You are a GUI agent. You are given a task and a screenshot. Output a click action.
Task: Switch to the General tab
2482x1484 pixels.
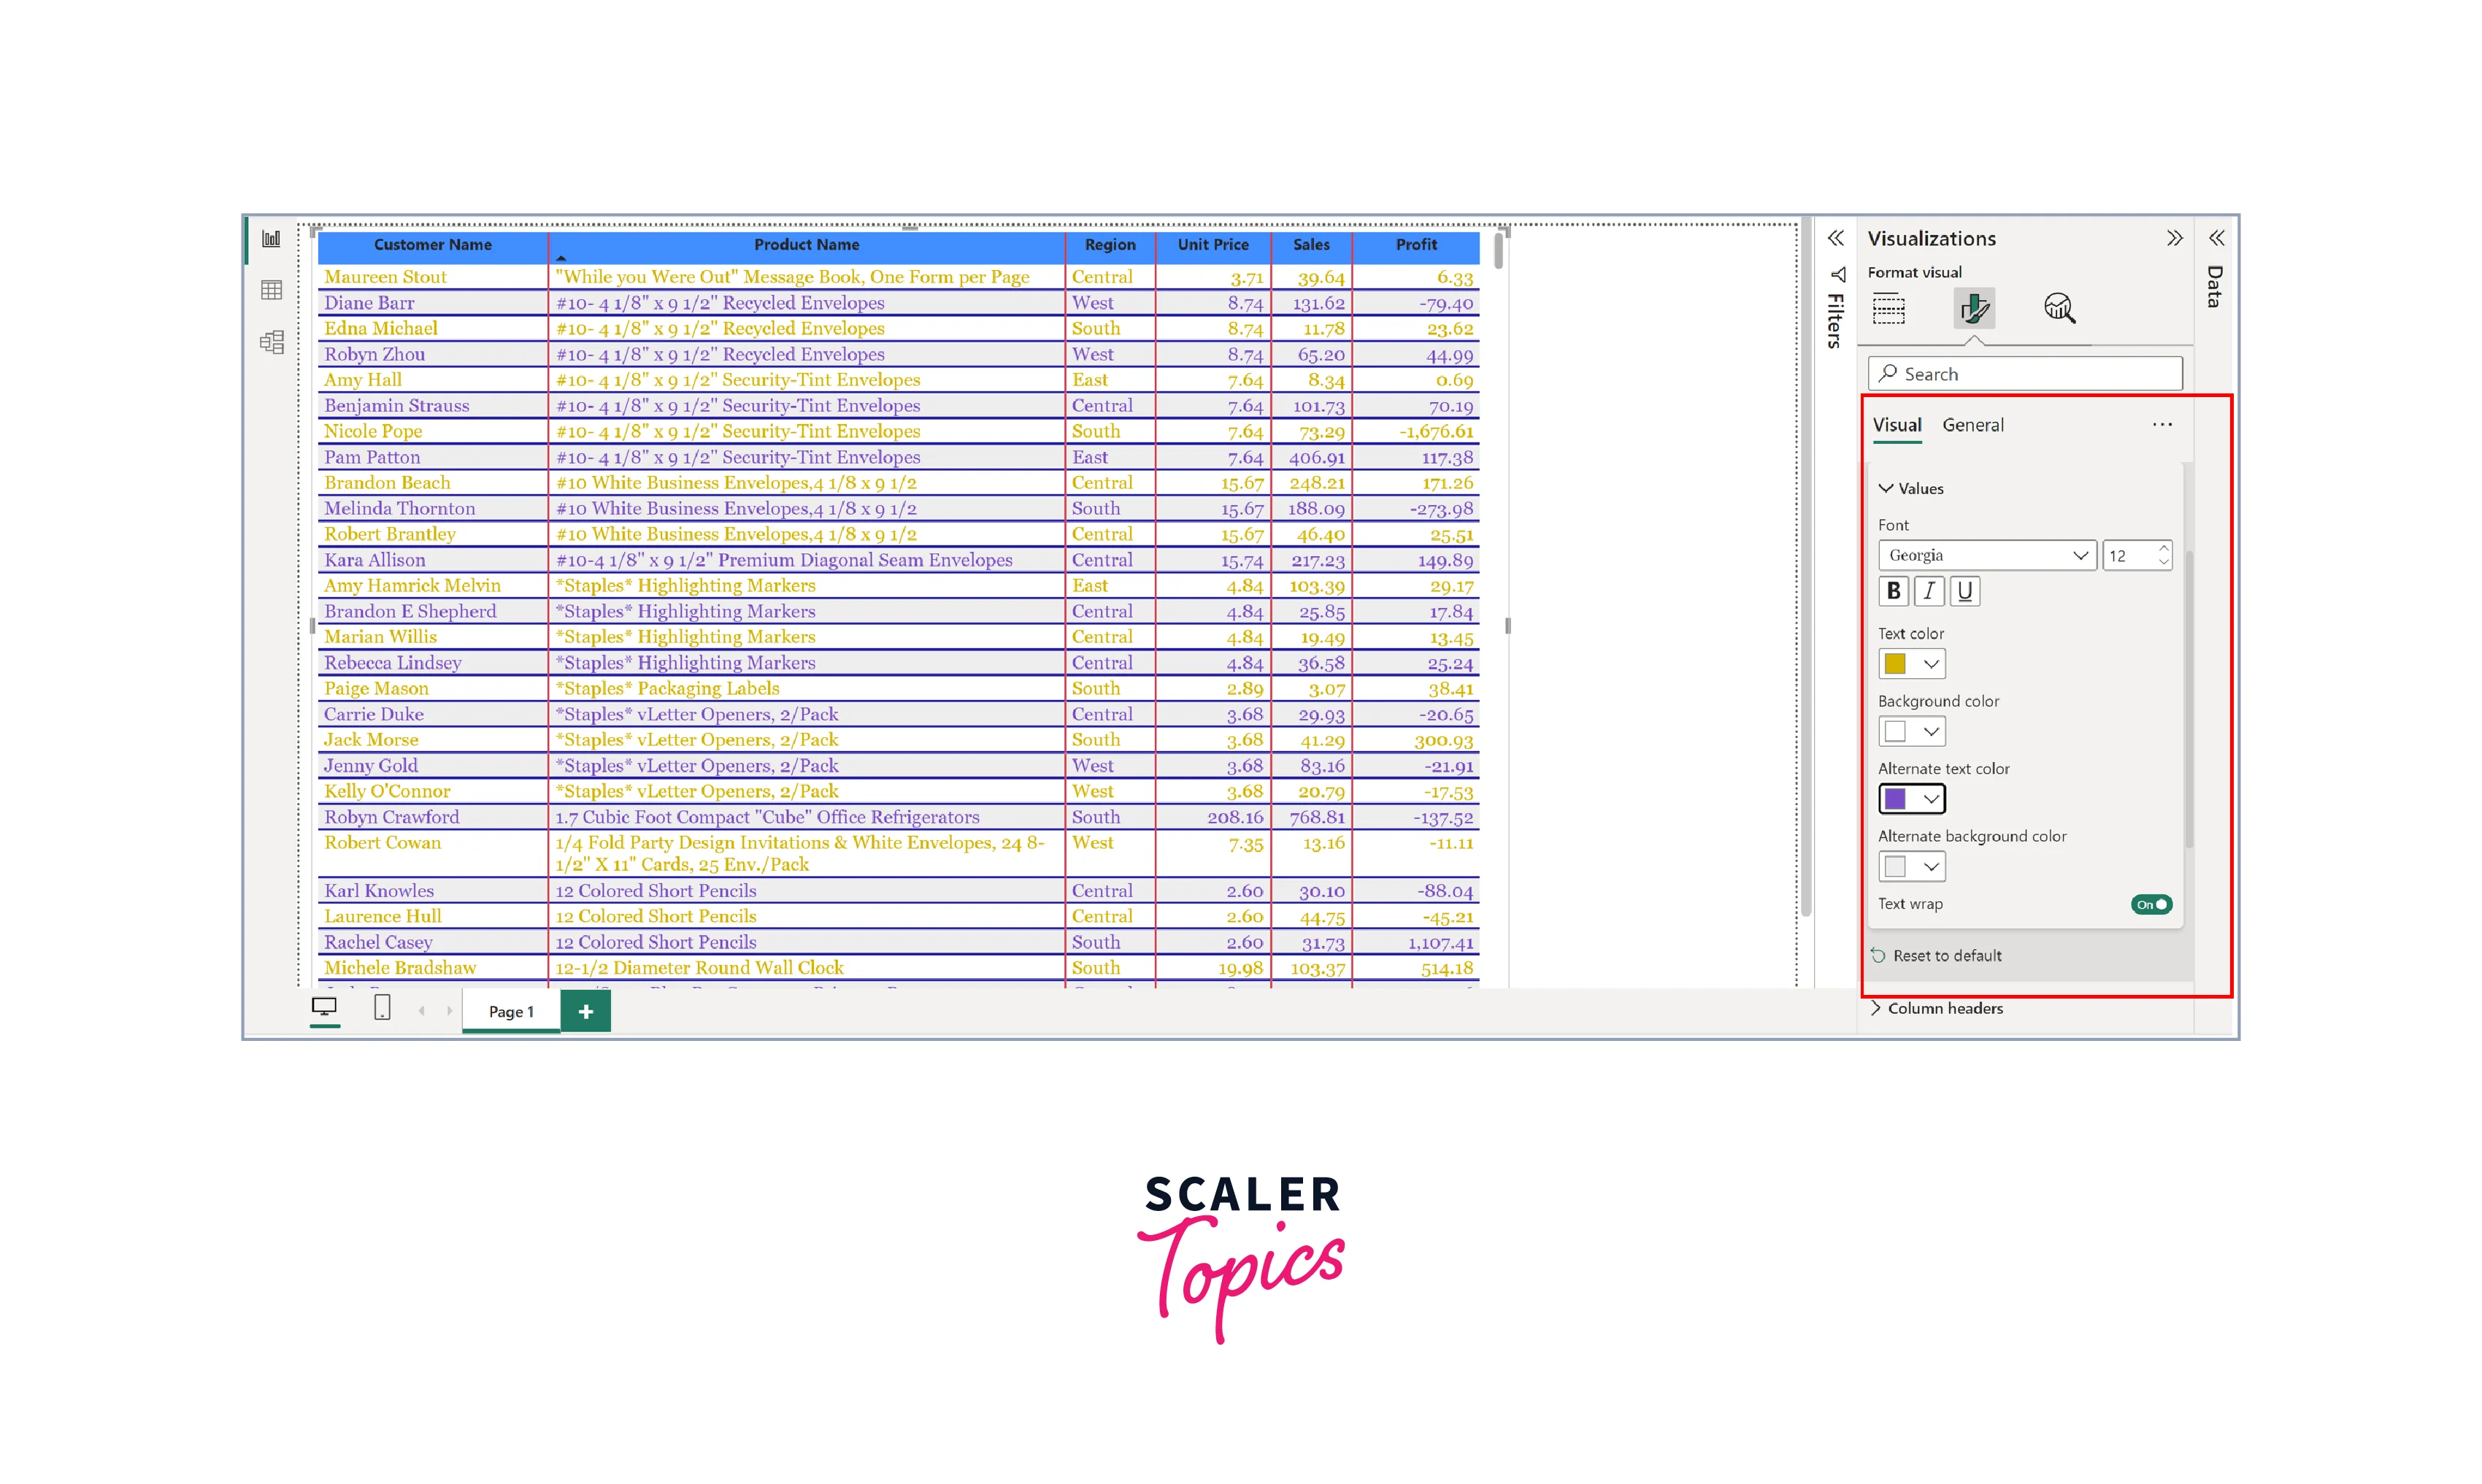[x=1972, y=425]
